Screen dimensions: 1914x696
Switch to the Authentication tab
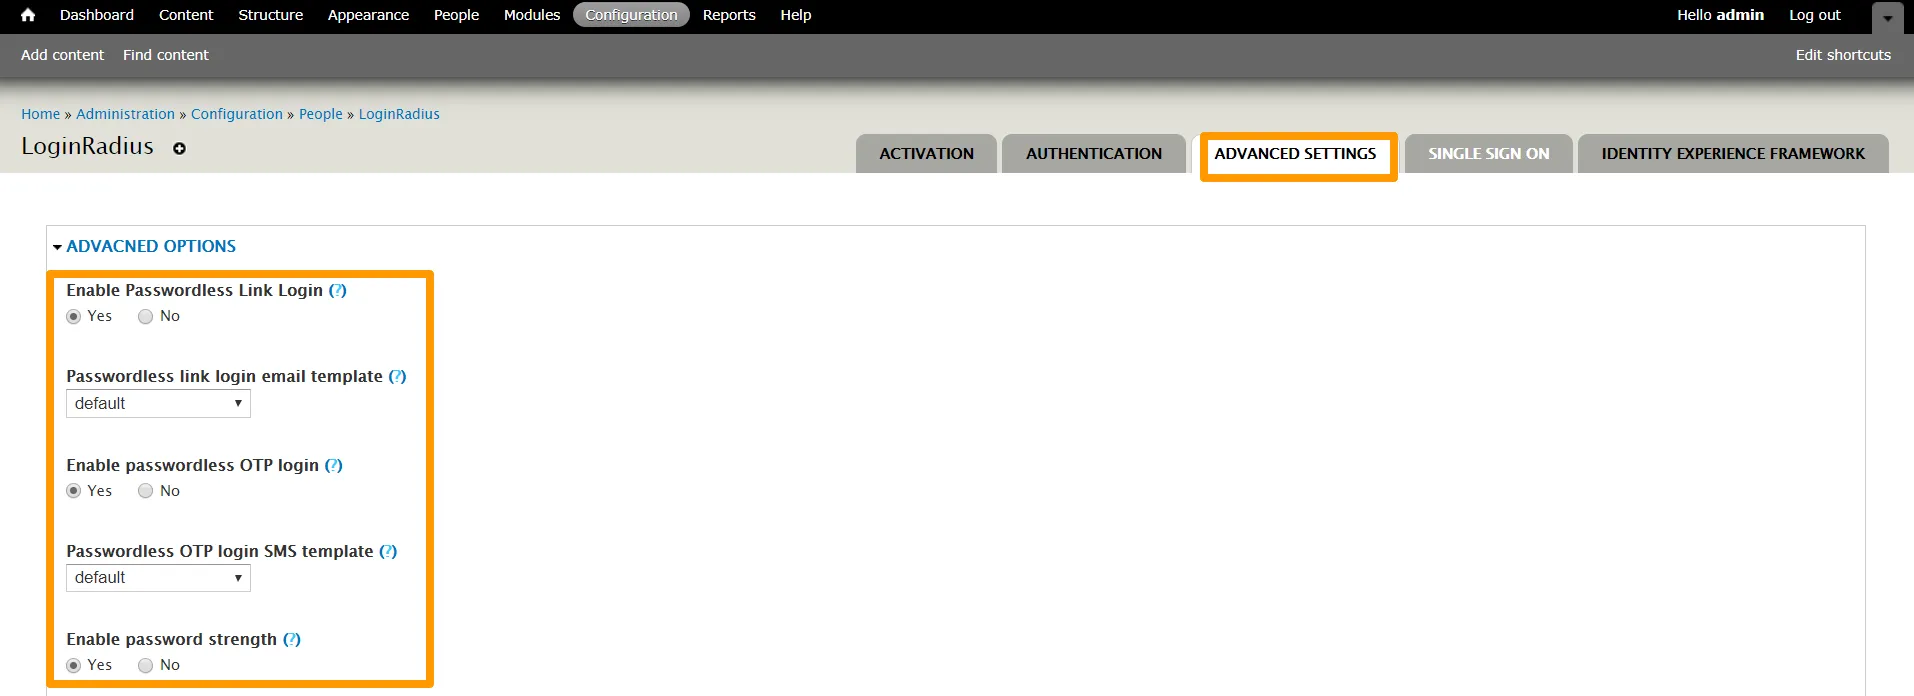pyautogui.click(x=1093, y=154)
